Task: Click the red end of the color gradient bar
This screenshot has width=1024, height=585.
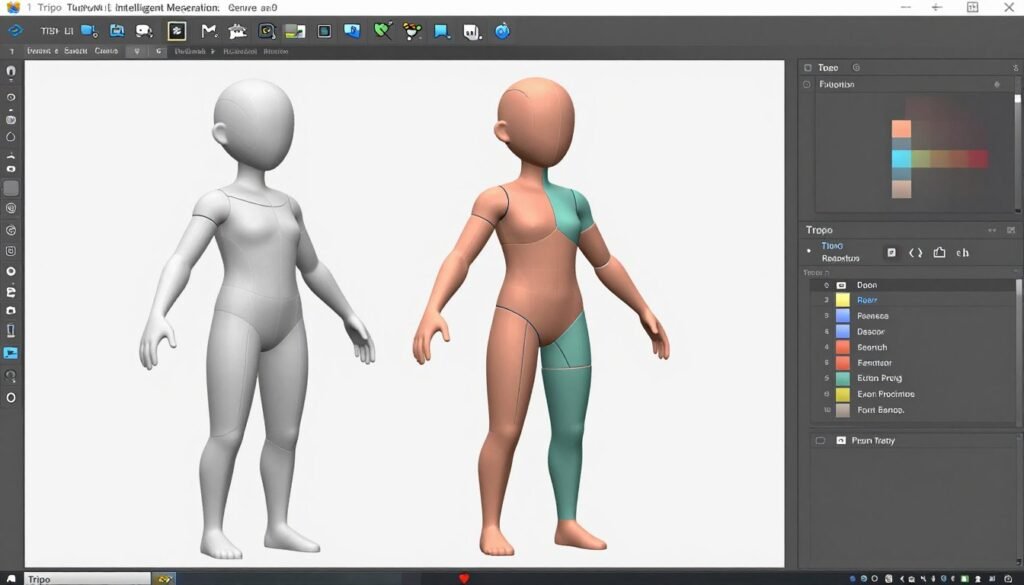Action: (977, 159)
